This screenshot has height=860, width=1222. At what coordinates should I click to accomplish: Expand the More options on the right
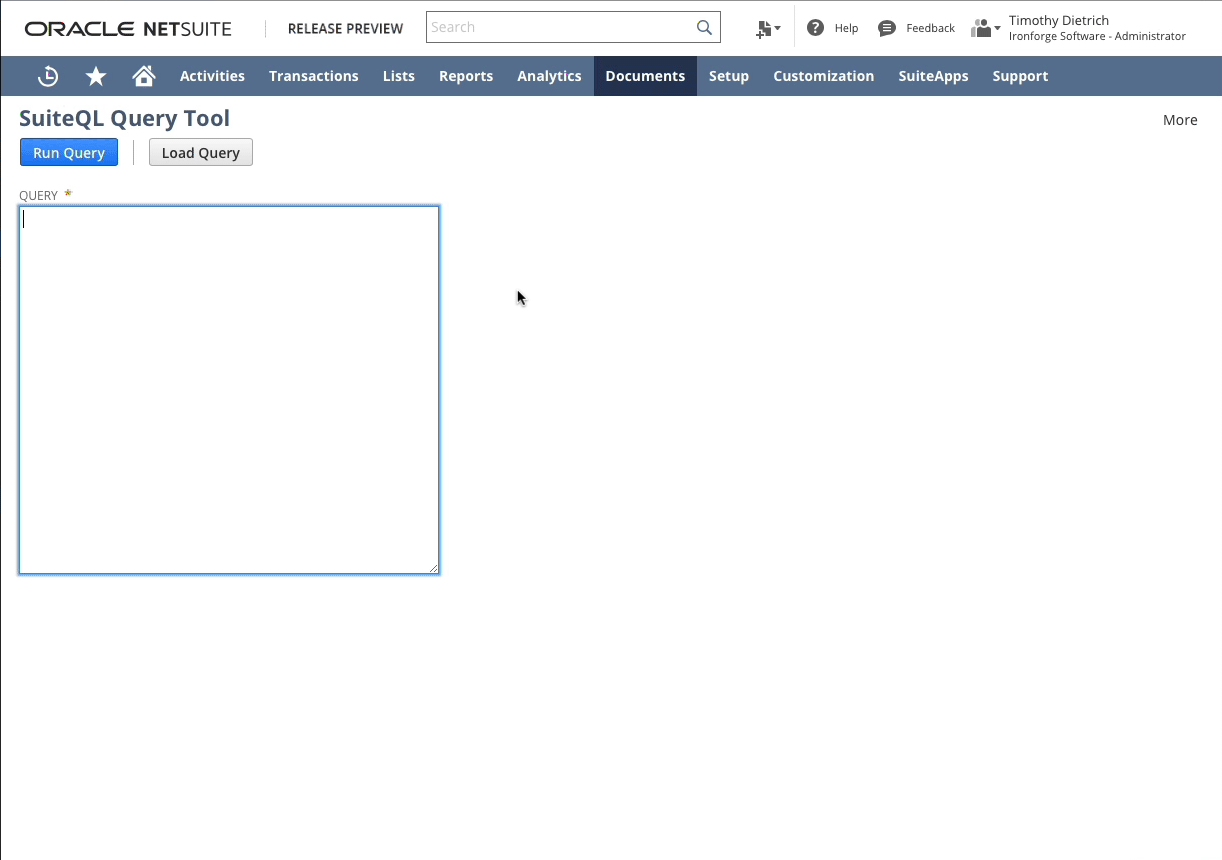(x=1180, y=120)
